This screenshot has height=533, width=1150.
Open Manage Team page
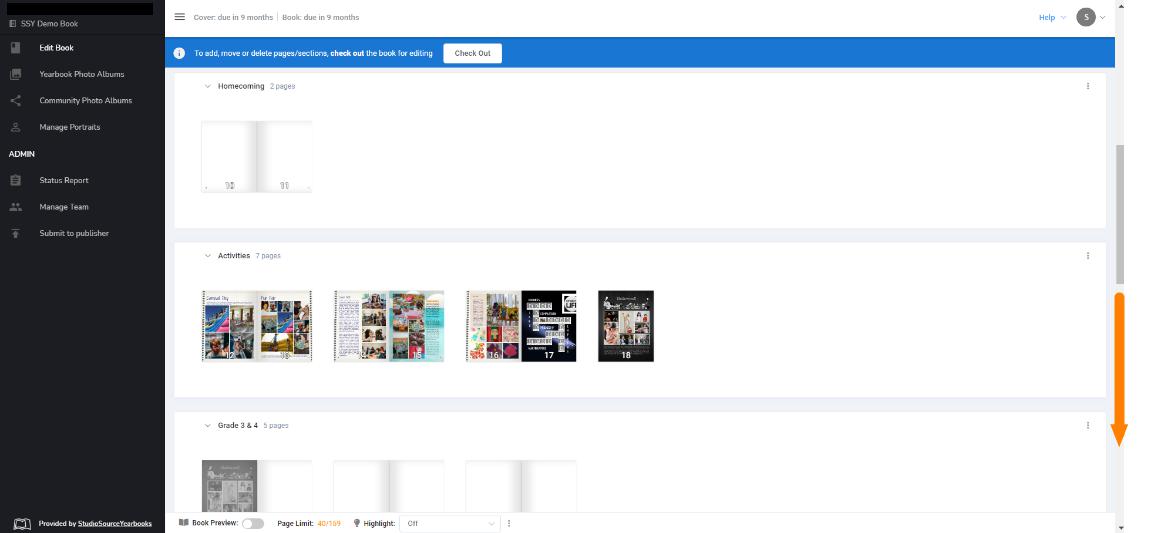[x=64, y=207]
